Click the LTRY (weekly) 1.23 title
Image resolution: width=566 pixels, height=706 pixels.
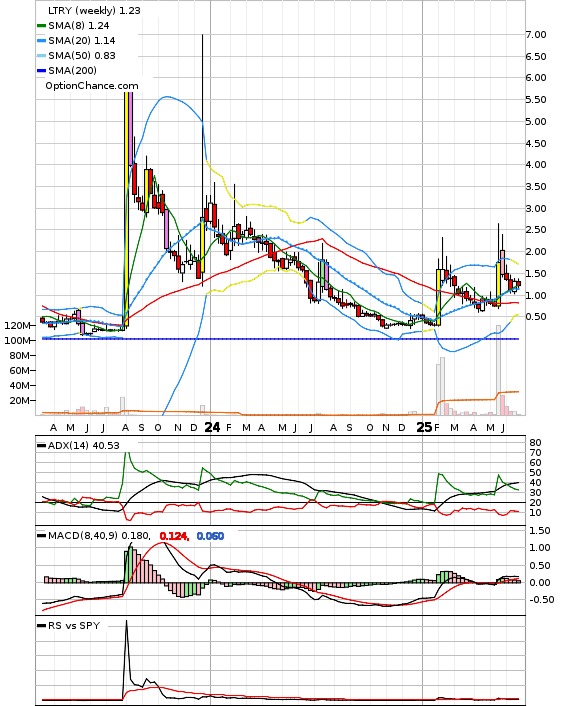click(94, 10)
